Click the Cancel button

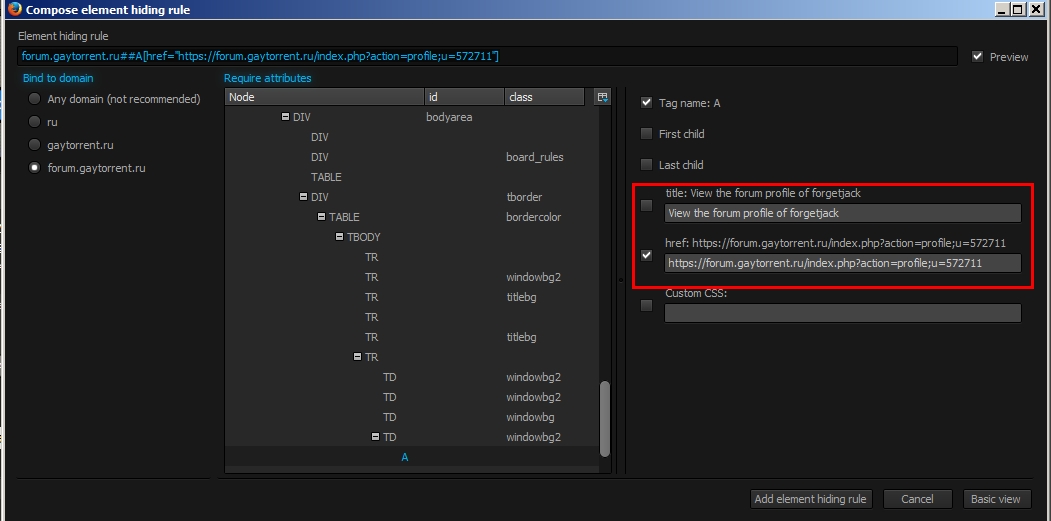click(917, 499)
